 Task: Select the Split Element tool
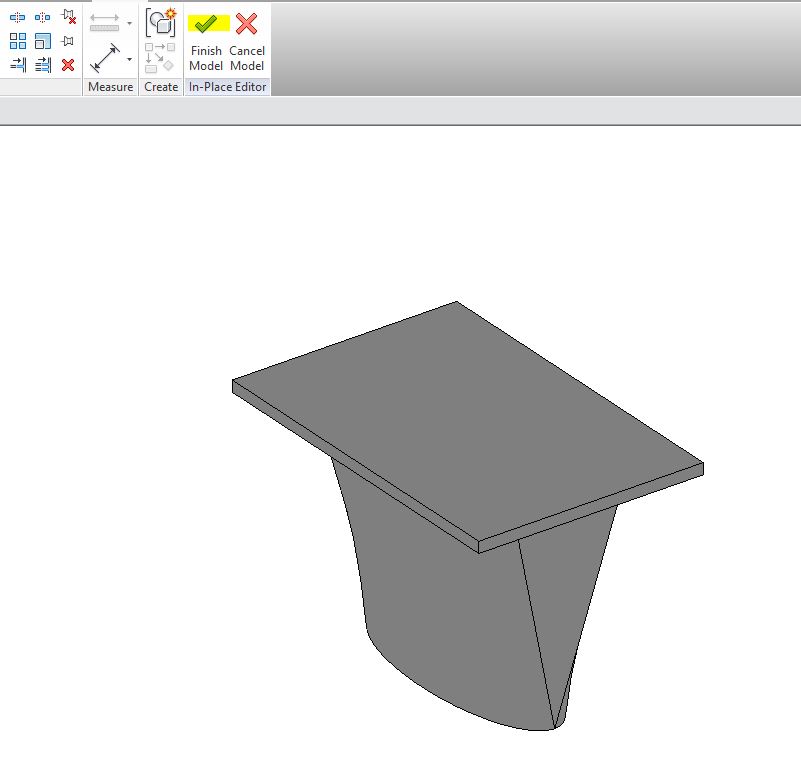click(17, 18)
